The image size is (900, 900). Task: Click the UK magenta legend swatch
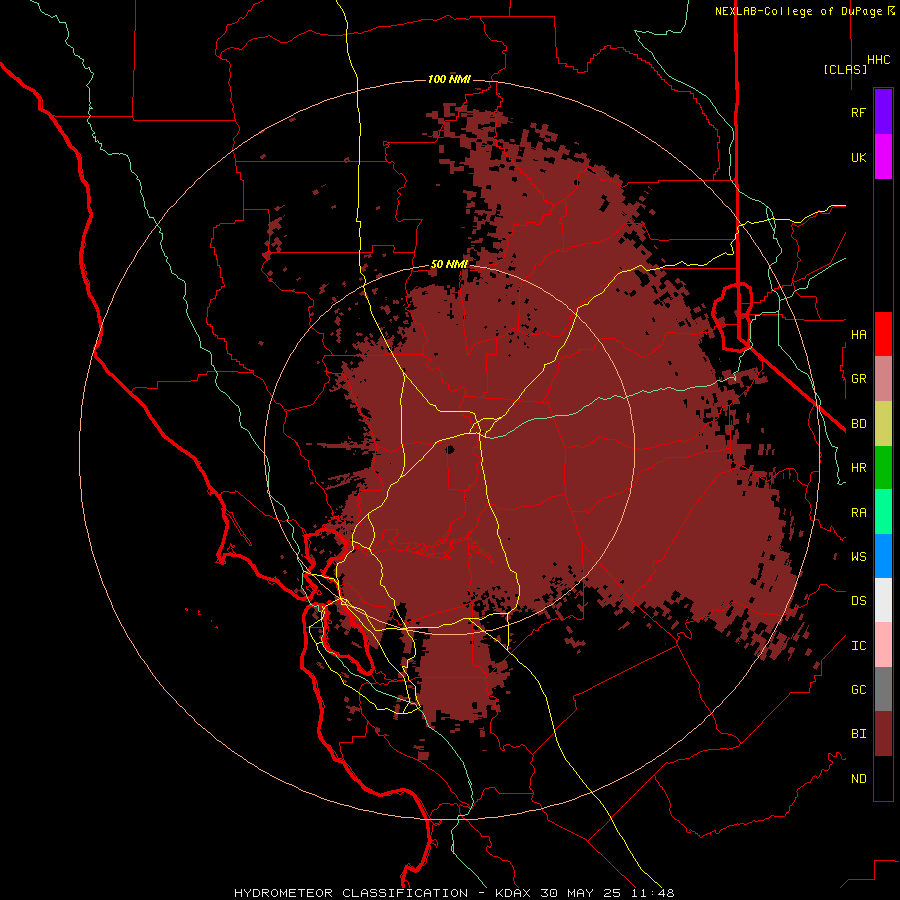883,156
